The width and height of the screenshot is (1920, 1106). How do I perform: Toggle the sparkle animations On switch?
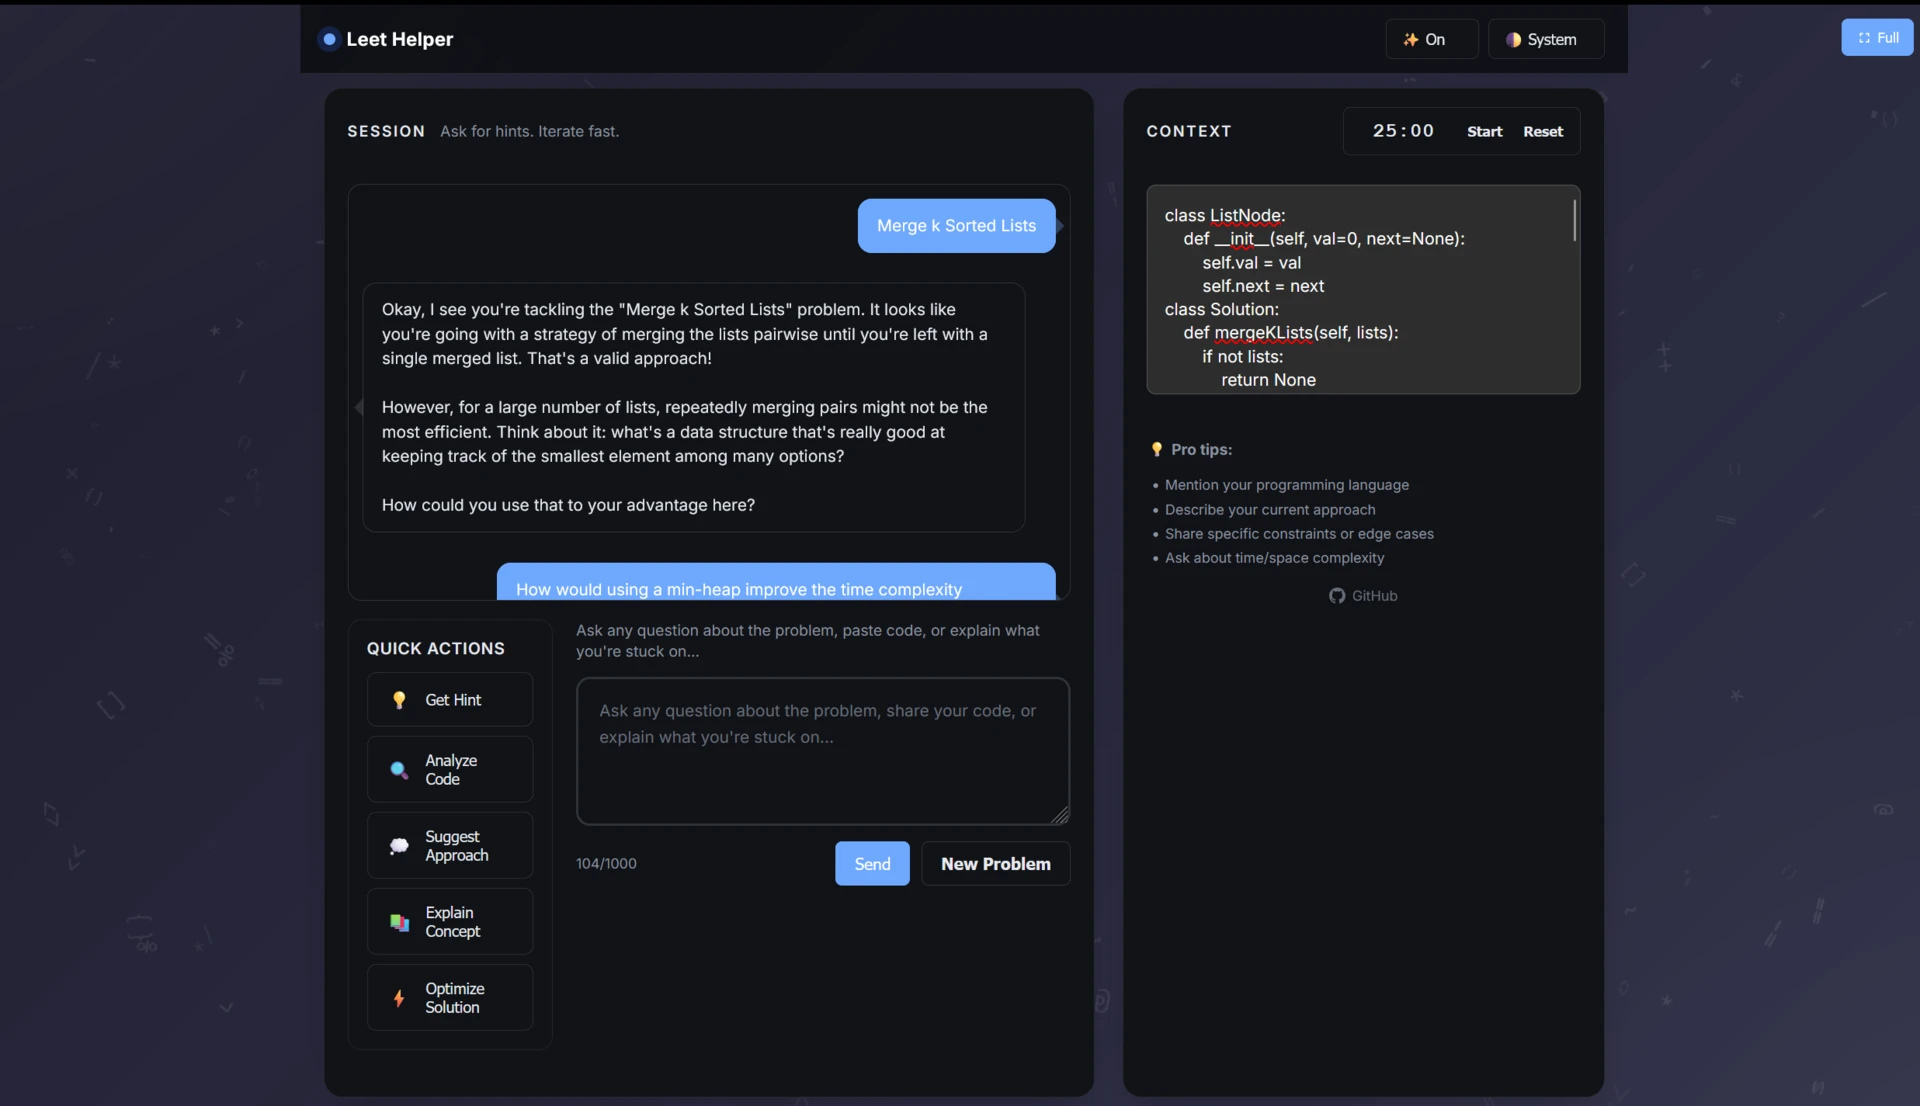point(1431,39)
